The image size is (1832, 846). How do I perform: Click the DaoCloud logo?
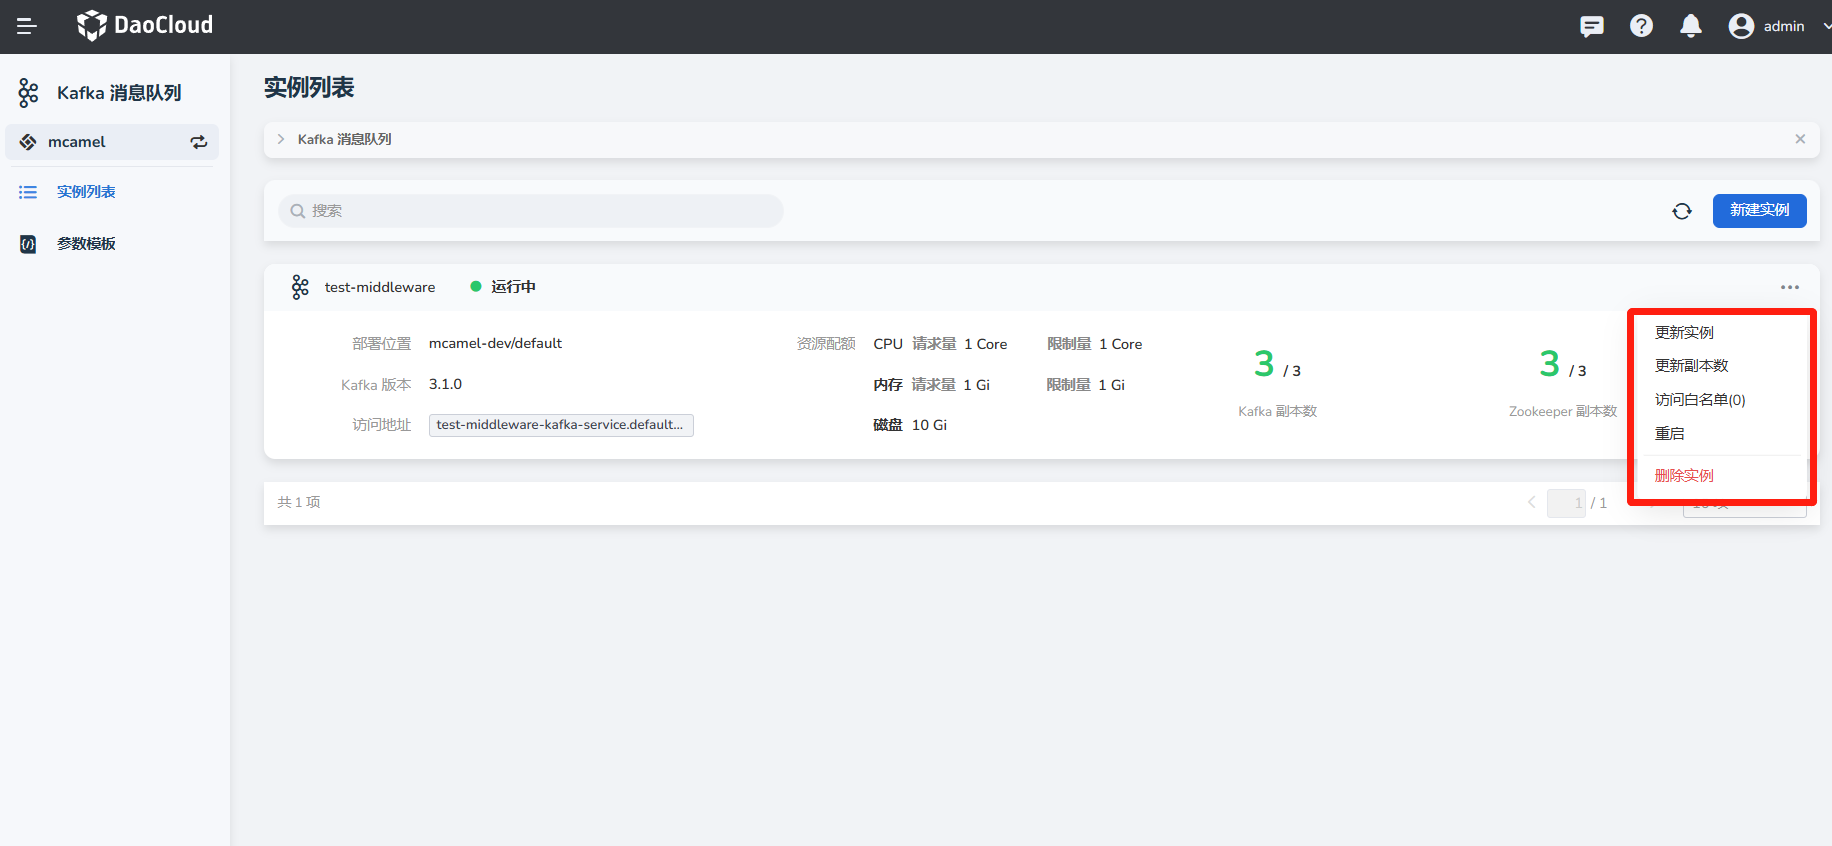[x=145, y=26]
